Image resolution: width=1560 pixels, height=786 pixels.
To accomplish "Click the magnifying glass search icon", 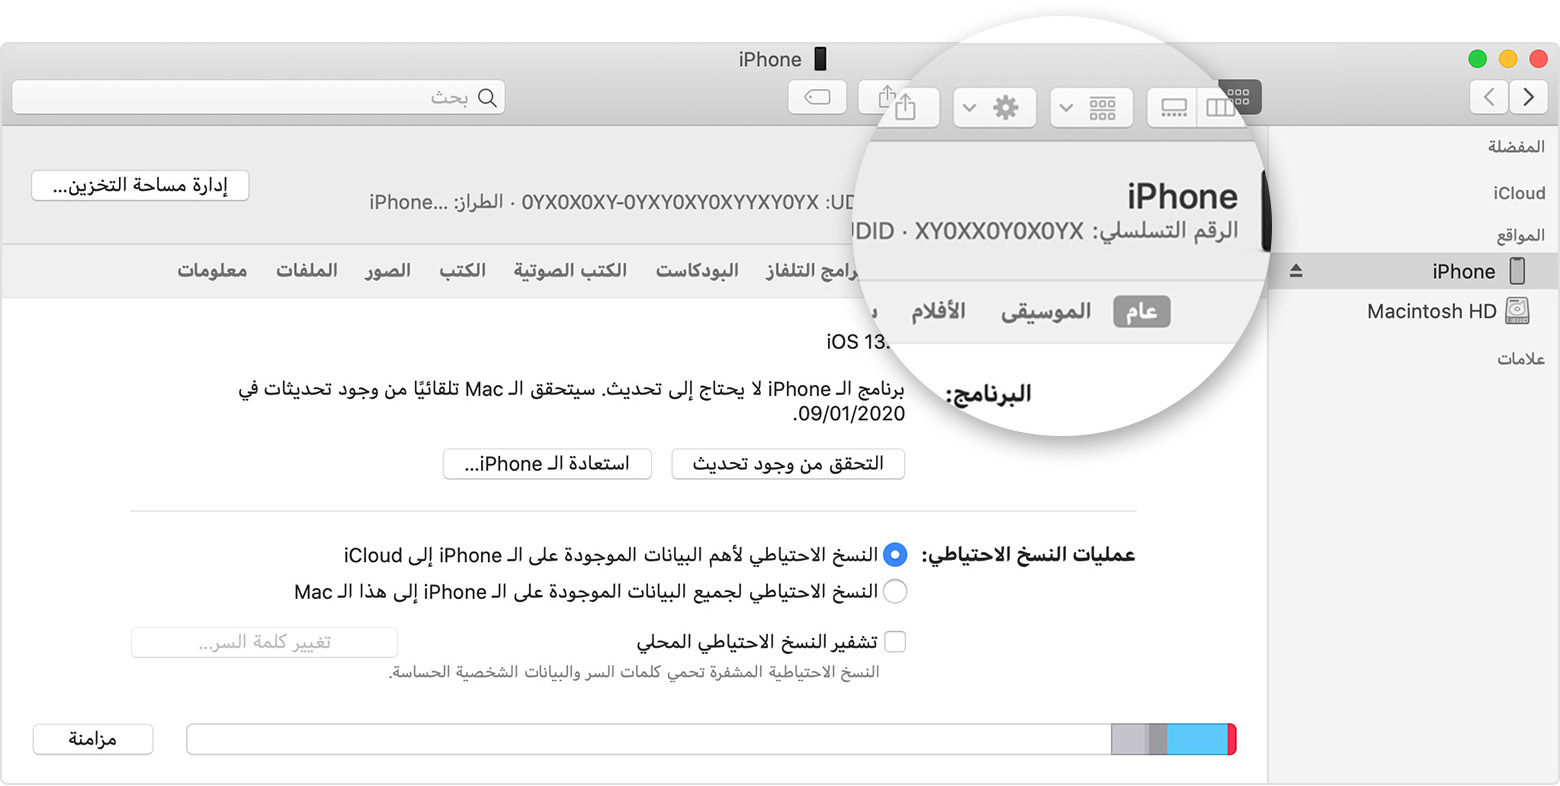I will click(487, 98).
